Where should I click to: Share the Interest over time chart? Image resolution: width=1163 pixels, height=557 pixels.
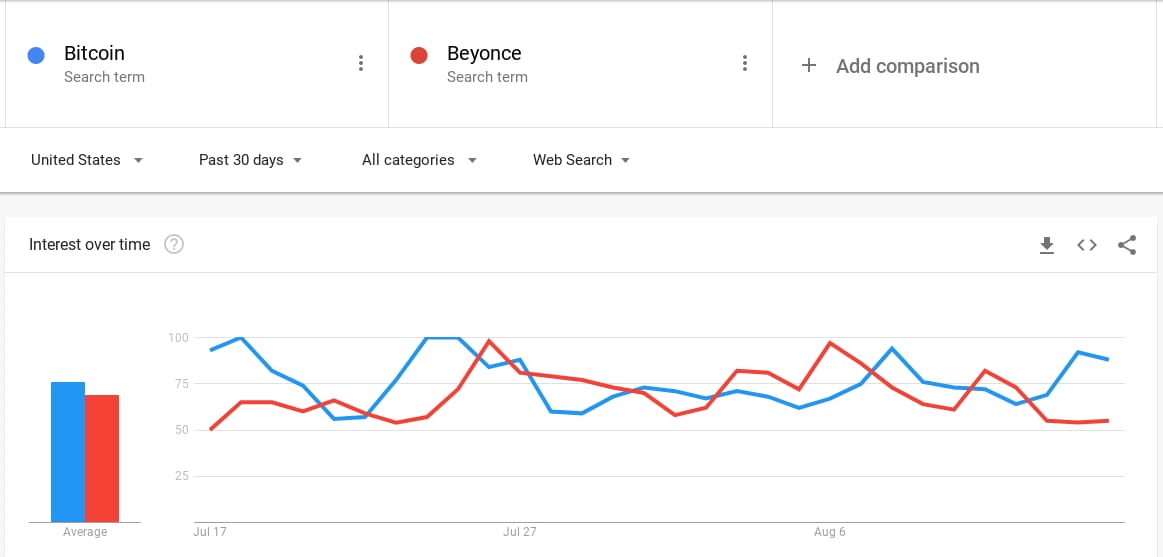[x=1127, y=245]
